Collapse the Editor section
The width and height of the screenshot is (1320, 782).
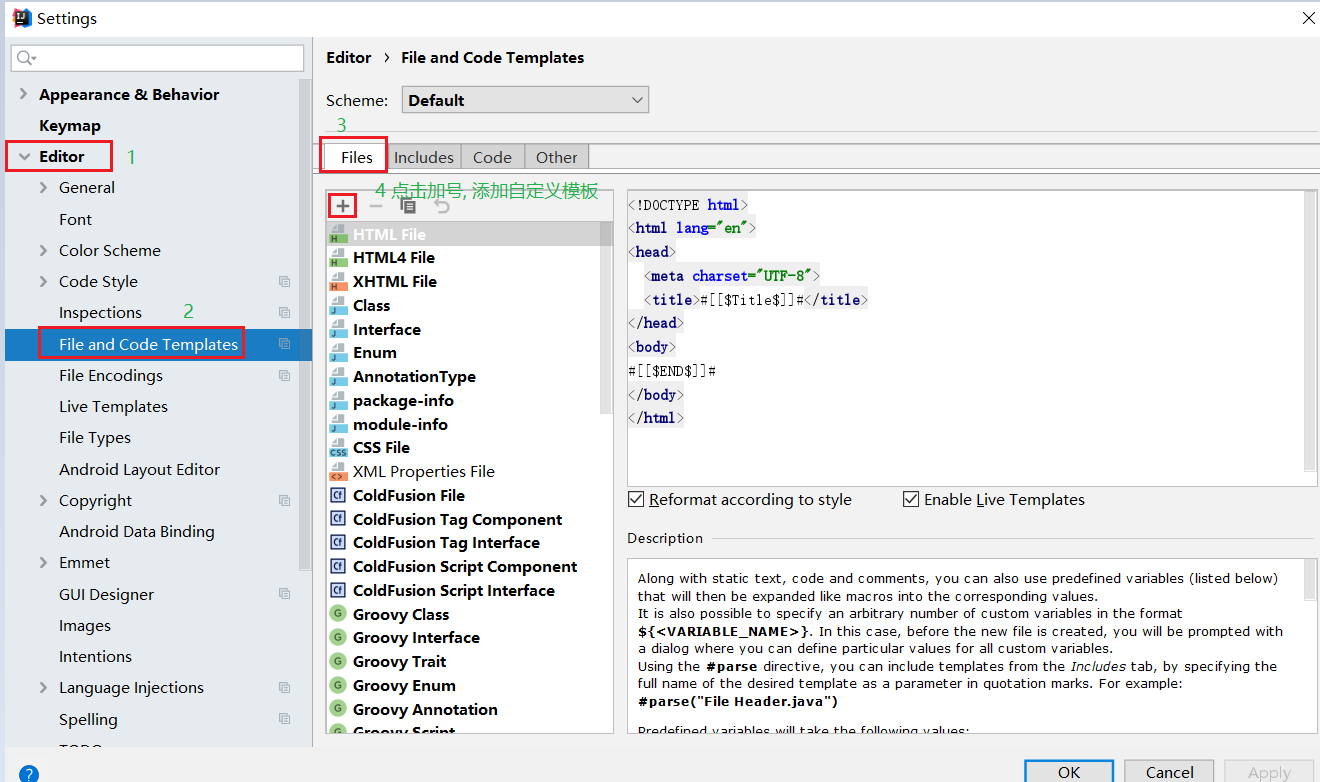(x=23, y=157)
